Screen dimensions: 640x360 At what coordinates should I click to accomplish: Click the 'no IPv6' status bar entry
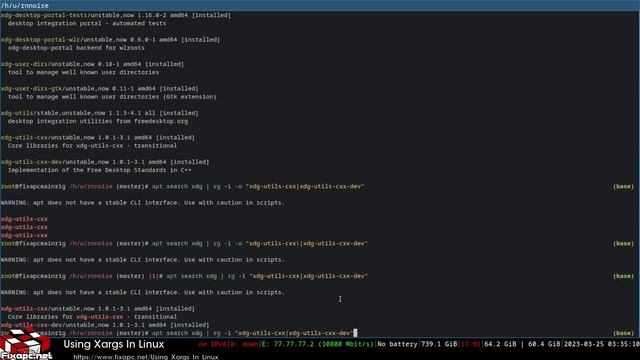212,344
